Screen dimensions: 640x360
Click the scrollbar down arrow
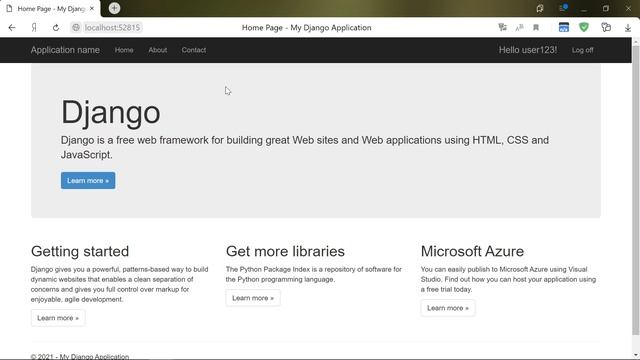(x=636, y=355)
